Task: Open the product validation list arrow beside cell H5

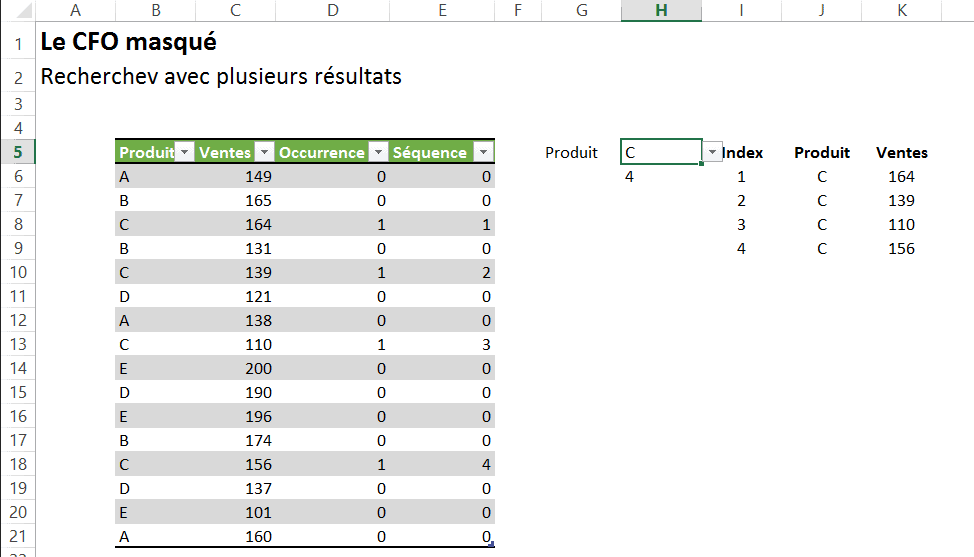Action: 712,152
